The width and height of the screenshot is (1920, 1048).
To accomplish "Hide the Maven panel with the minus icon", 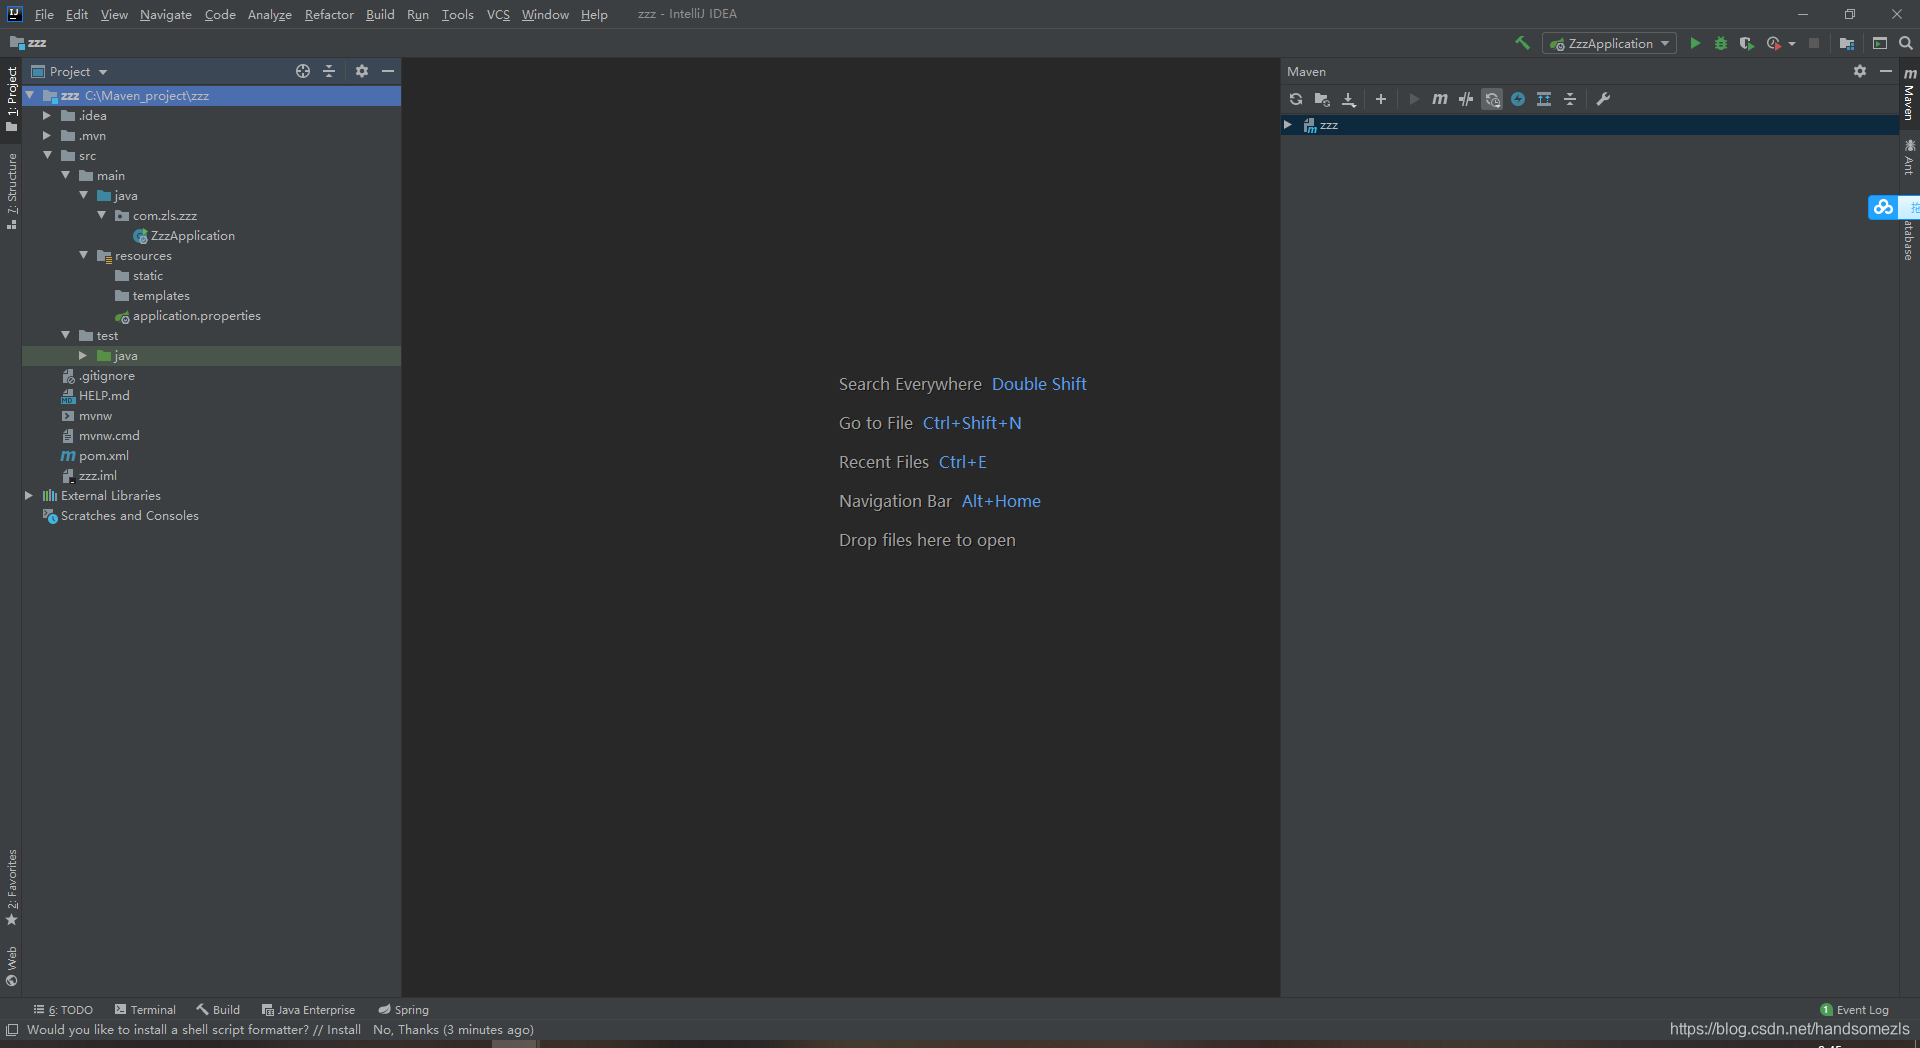I will [1886, 71].
